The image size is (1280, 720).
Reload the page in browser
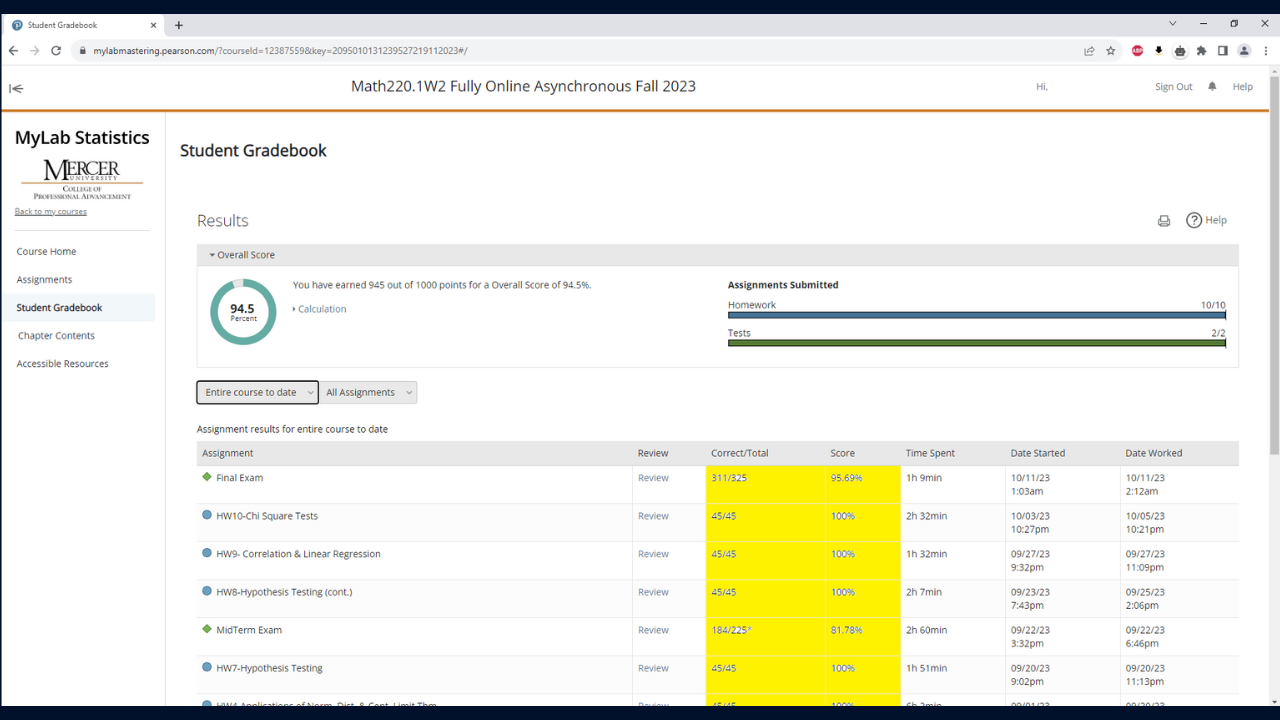[x=56, y=51]
